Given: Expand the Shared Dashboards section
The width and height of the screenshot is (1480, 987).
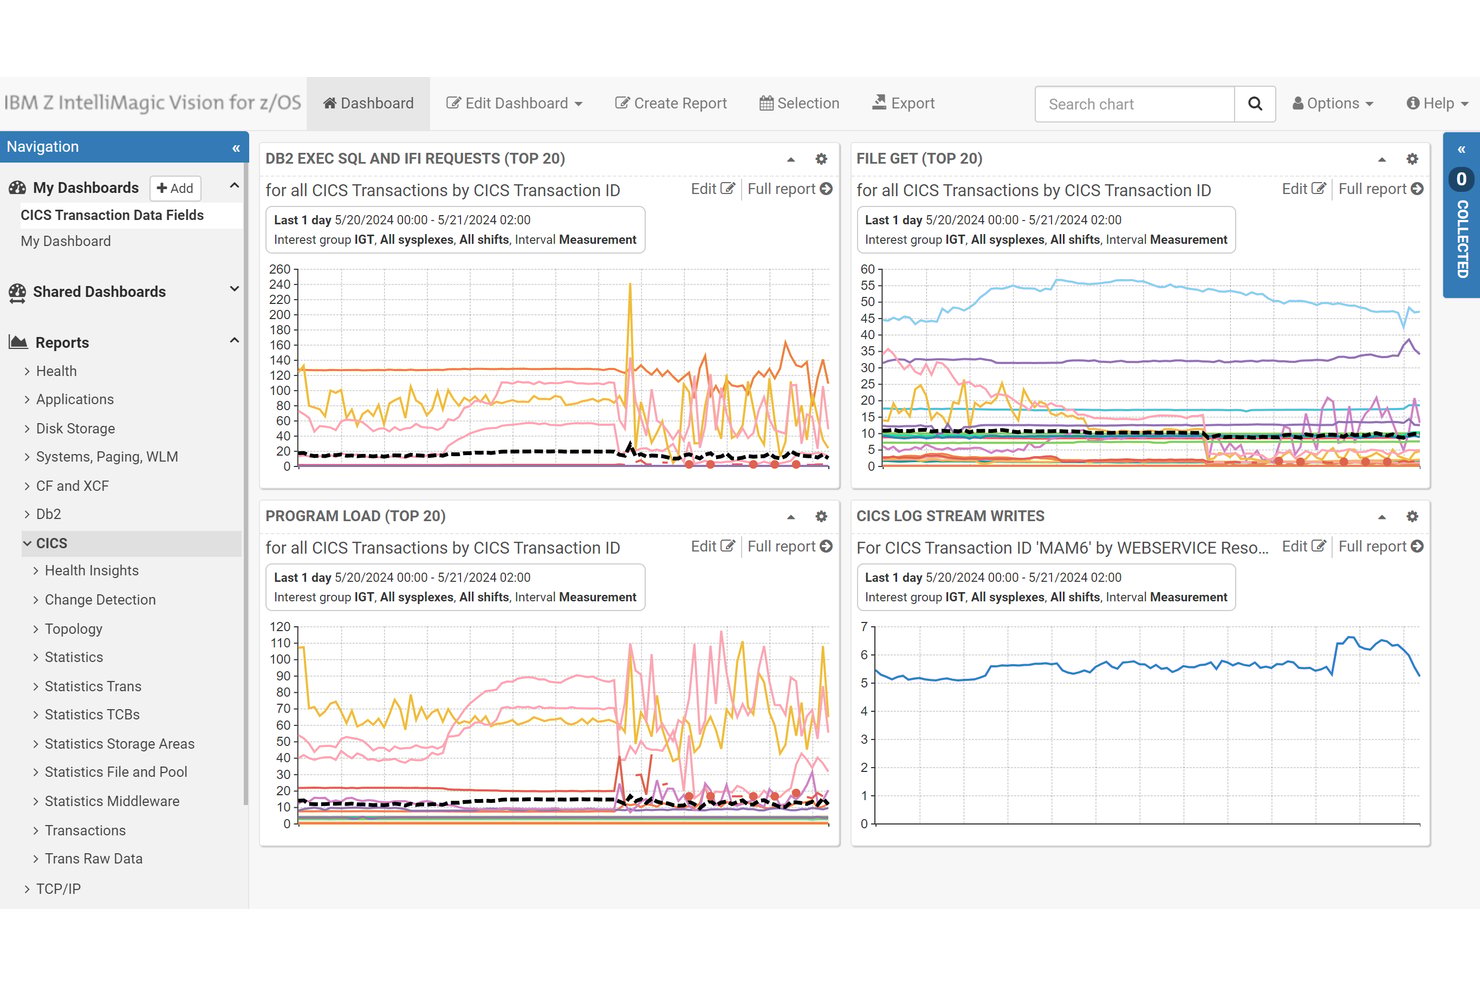Looking at the screenshot, I should 234,289.
